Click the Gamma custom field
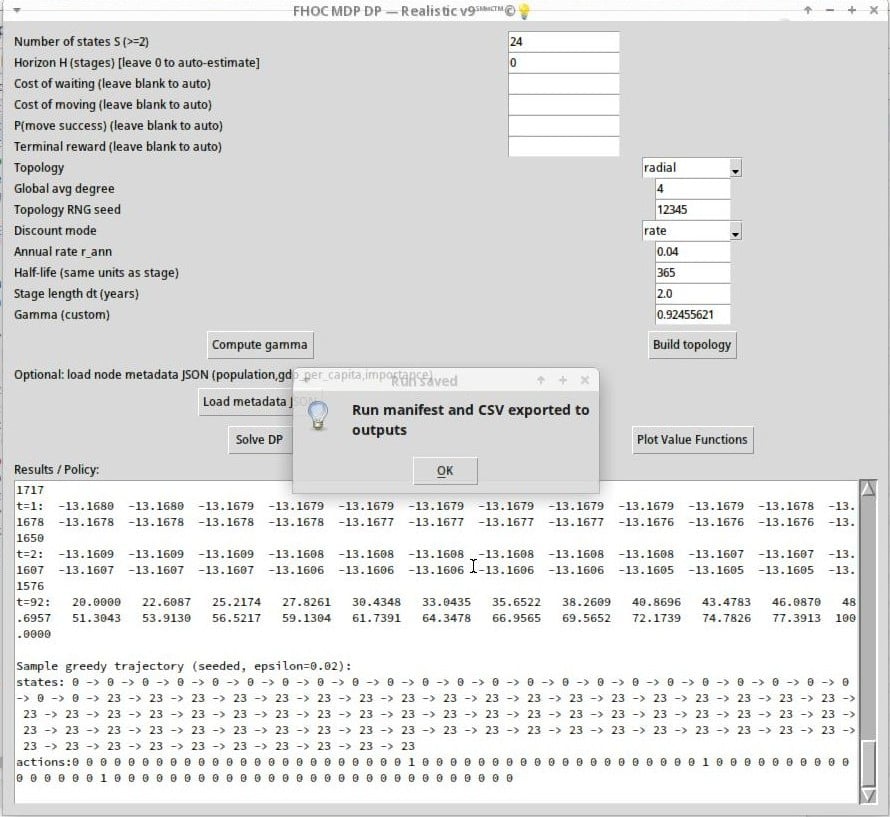The width and height of the screenshot is (890, 817). tap(692, 315)
